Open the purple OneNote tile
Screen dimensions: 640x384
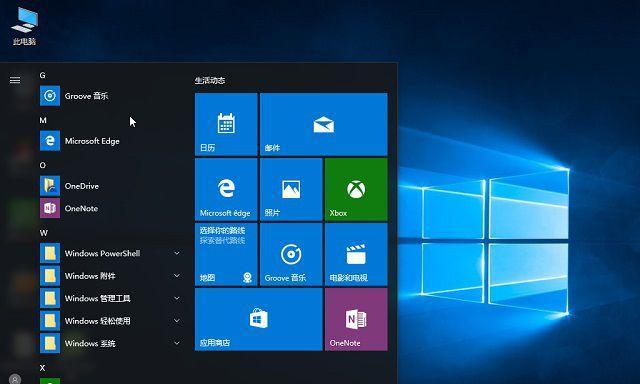click(356, 319)
